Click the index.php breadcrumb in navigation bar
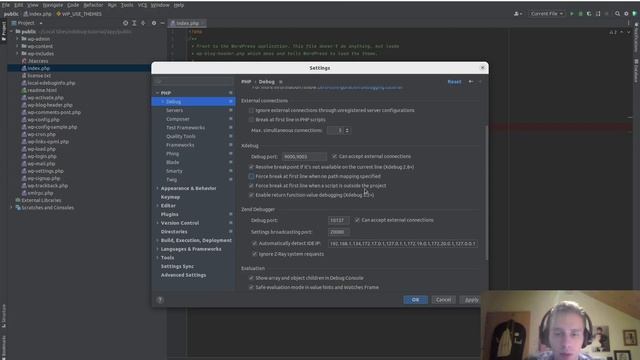Screen dimensions: 640x360 click(x=38, y=14)
